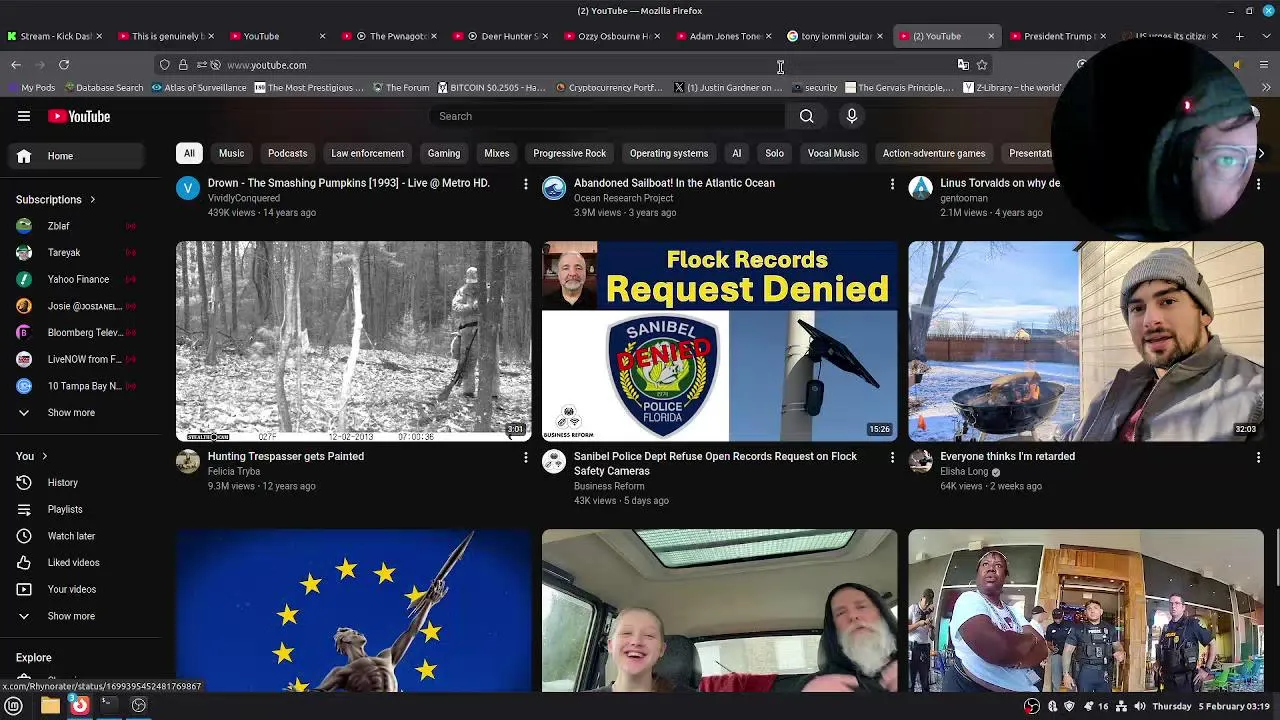Click Felicia Tryba channel avatar
Screen dimensions: 1280x720
(x=188, y=460)
